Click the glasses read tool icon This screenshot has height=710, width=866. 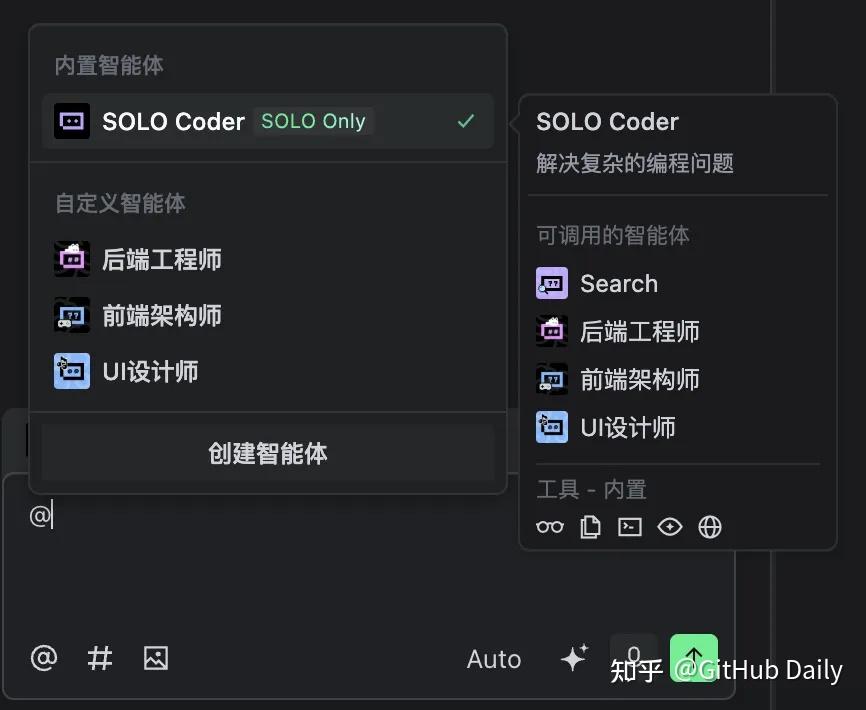(x=550, y=527)
